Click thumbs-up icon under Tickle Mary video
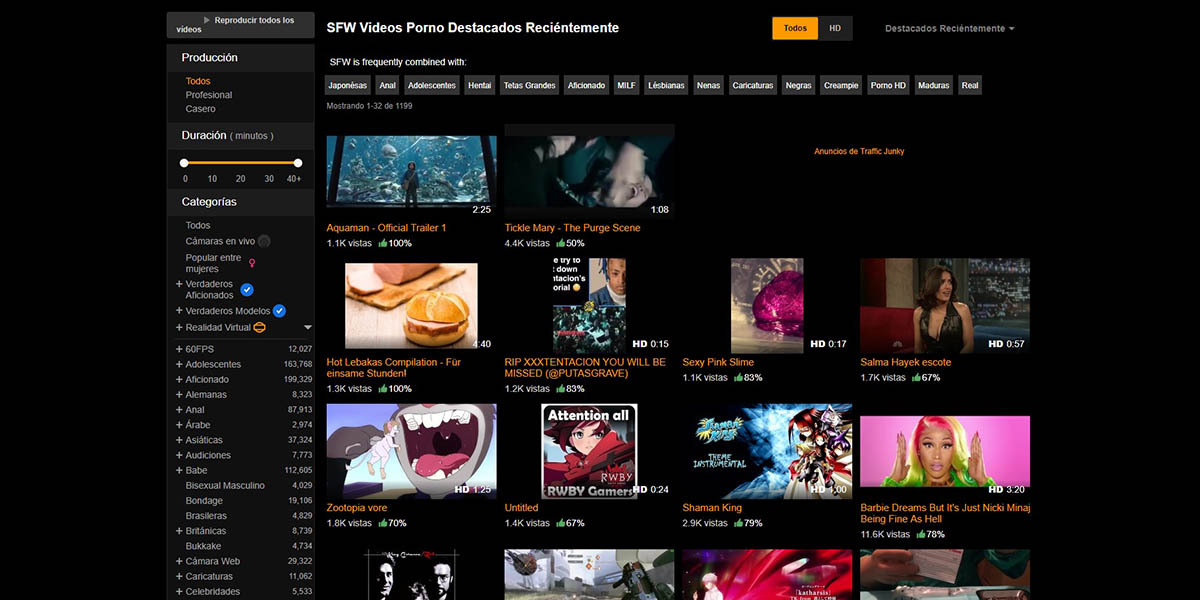1200x600 pixels. tap(561, 243)
